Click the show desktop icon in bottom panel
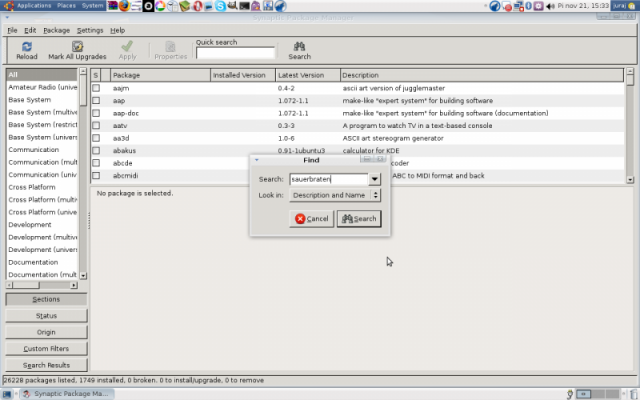This screenshot has width=640, height=400. pos(7,394)
